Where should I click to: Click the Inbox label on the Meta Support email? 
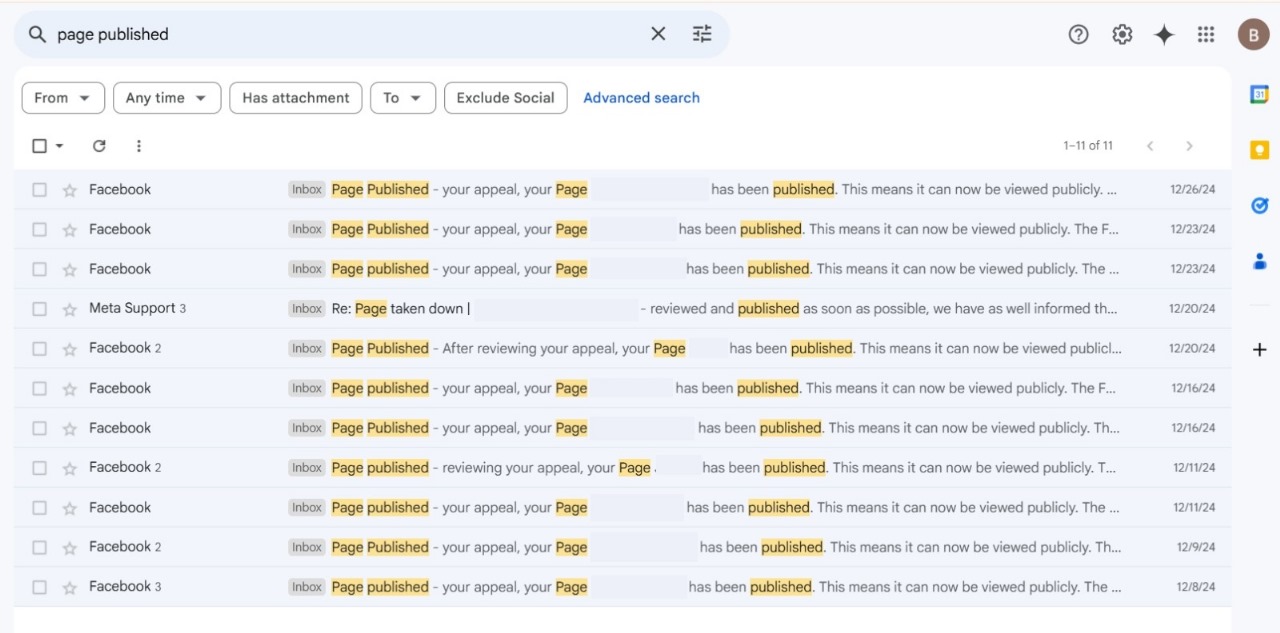[307, 309]
